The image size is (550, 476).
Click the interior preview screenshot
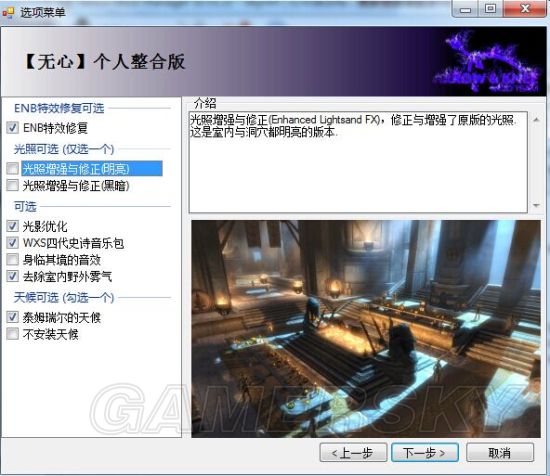366,329
